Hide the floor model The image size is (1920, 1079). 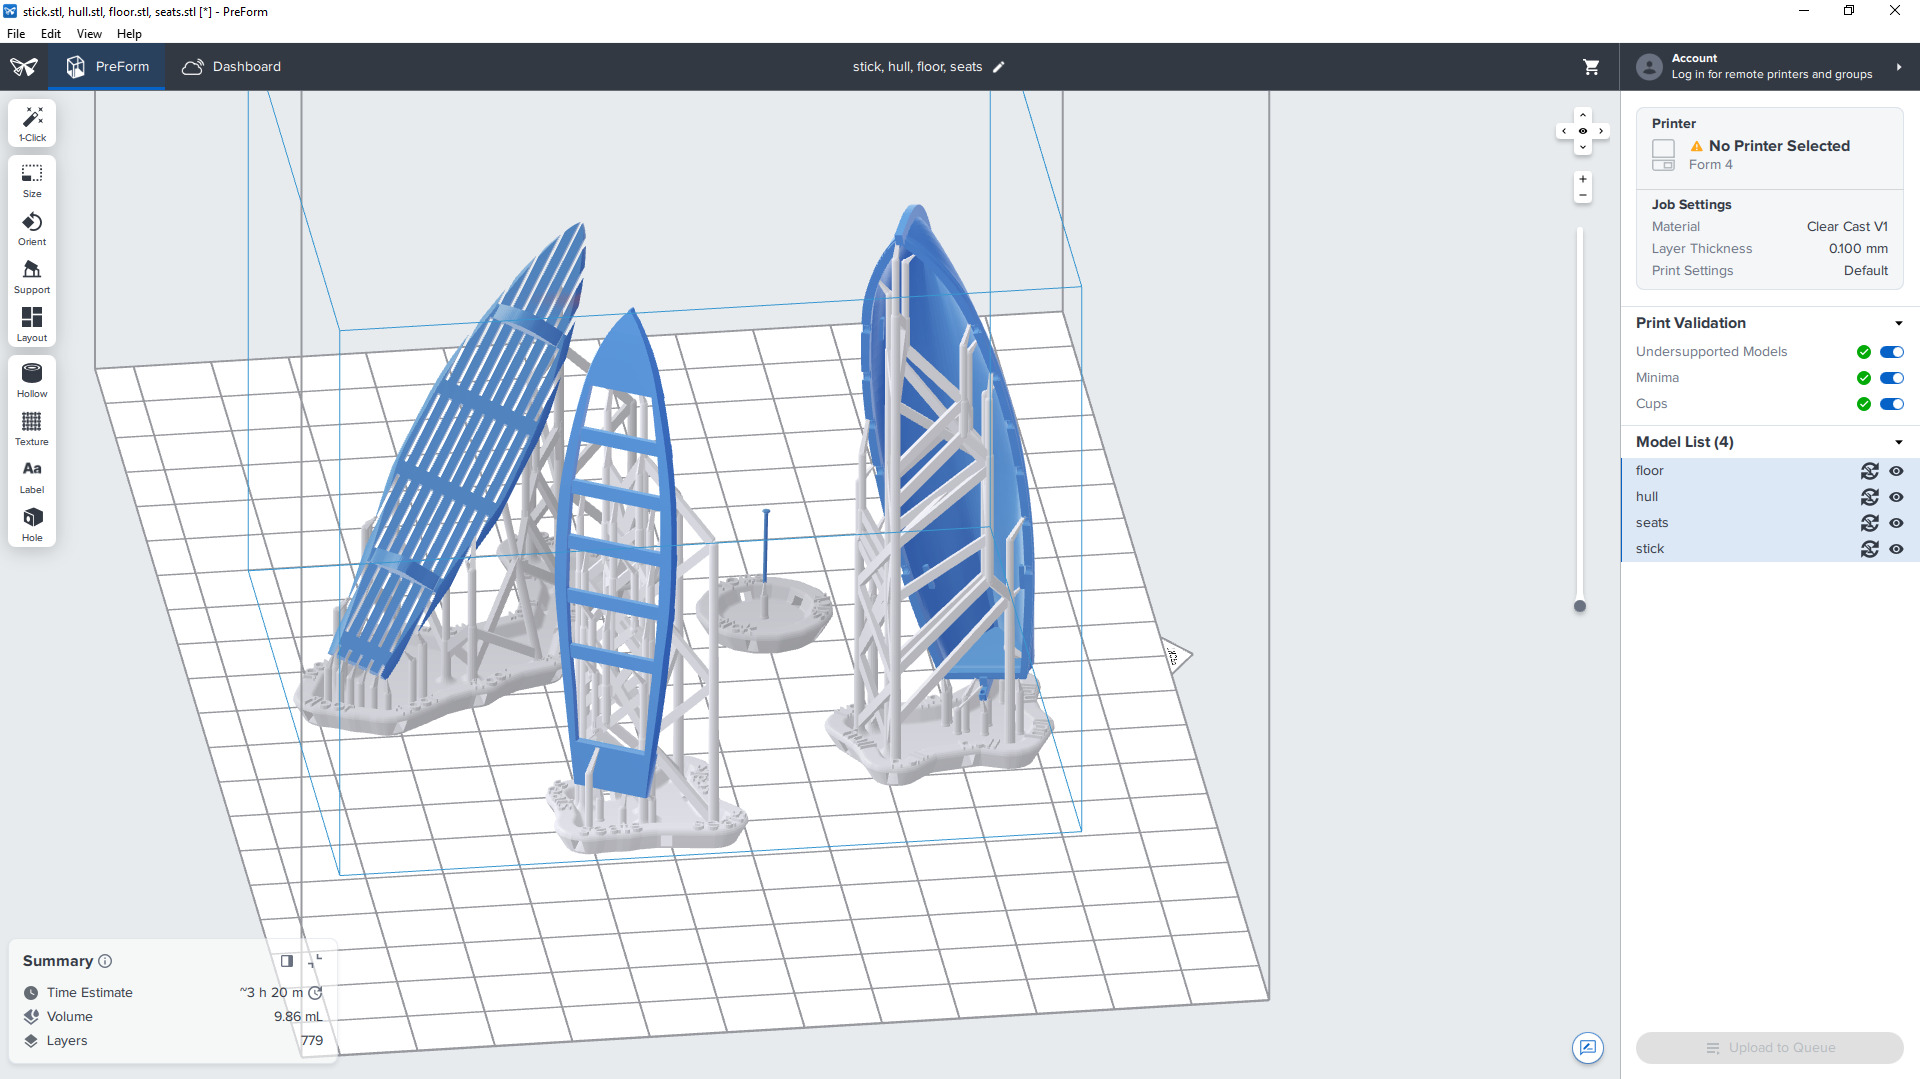pyautogui.click(x=1896, y=471)
